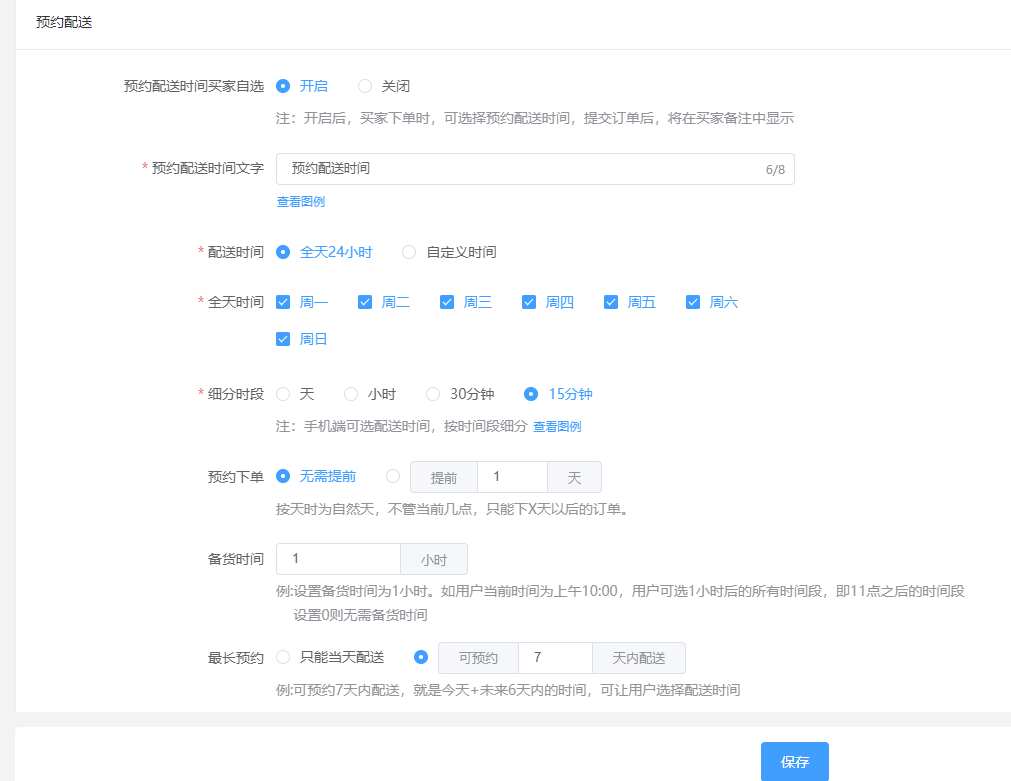Open 查看图例 link under text field
The width and height of the screenshot is (1011, 781).
coord(300,202)
